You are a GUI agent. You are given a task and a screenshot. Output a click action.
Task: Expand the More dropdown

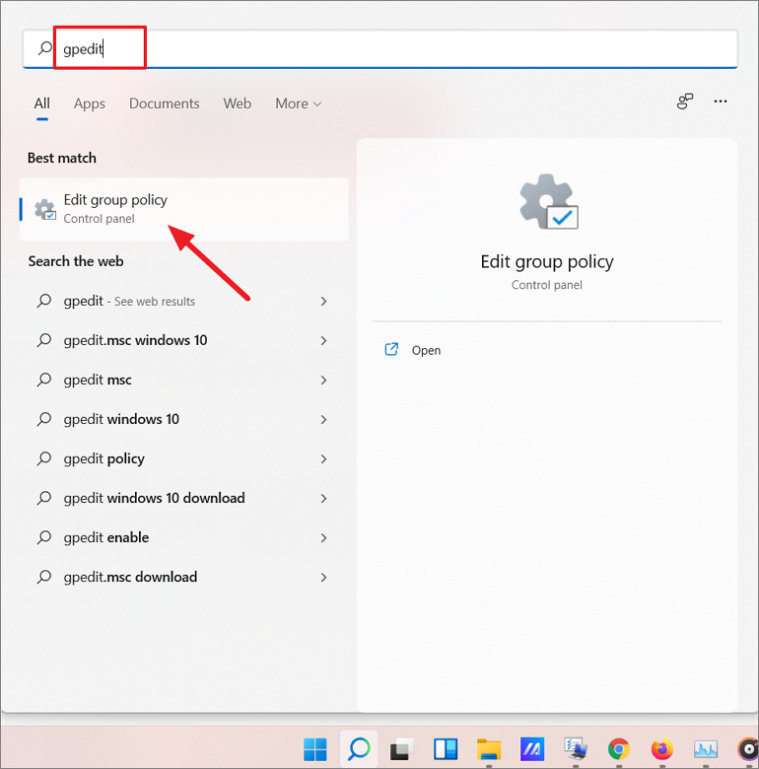298,103
